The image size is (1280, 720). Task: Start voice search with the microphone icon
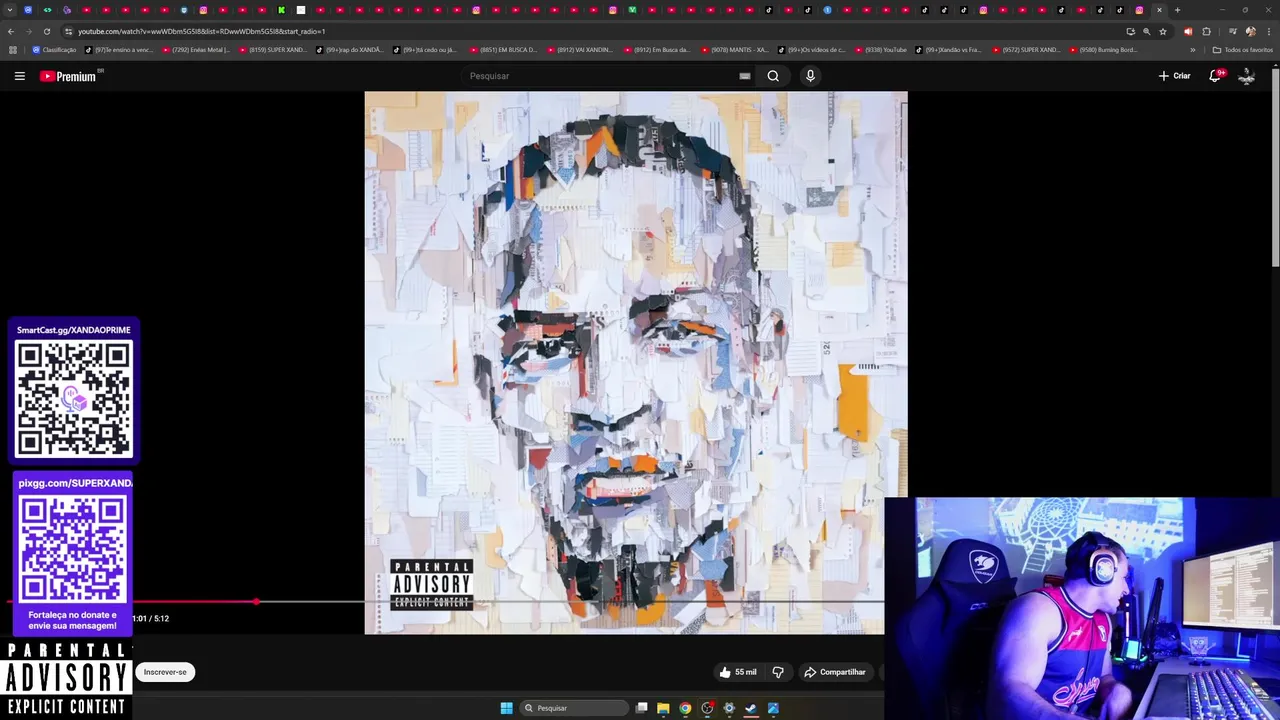click(x=810, y=76)
